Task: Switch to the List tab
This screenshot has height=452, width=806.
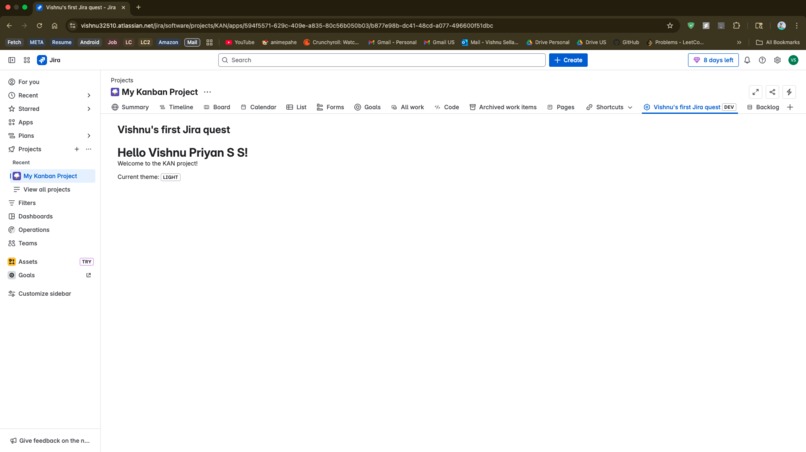Action: [296, 107]
